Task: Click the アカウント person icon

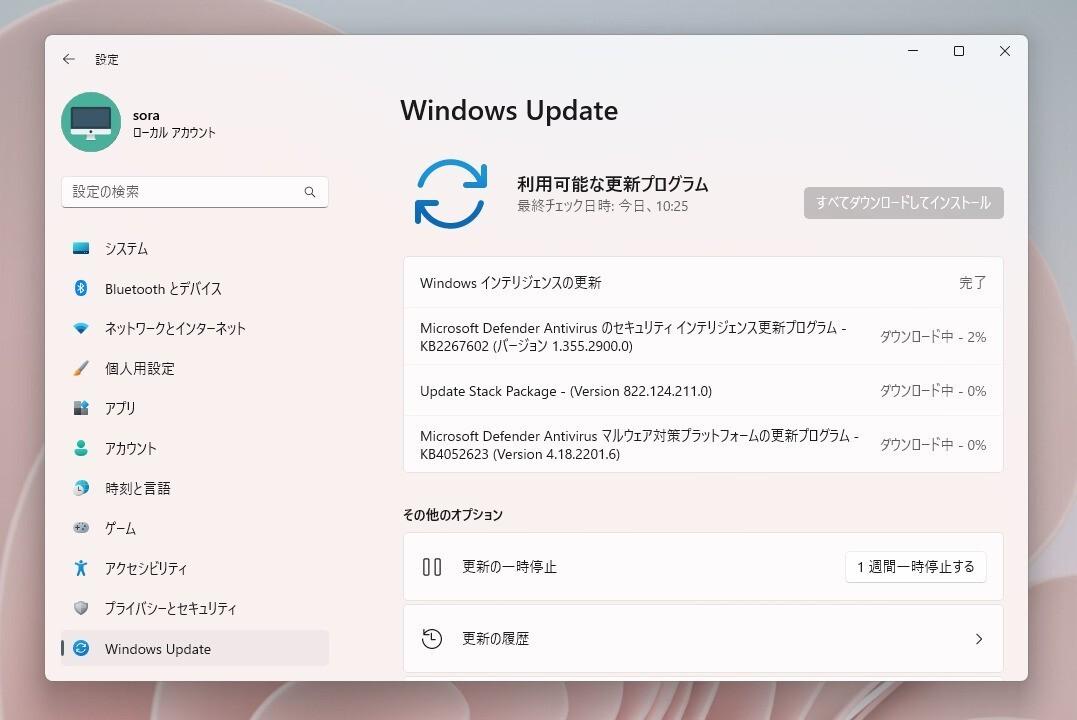Action: (x=81, y=448)
